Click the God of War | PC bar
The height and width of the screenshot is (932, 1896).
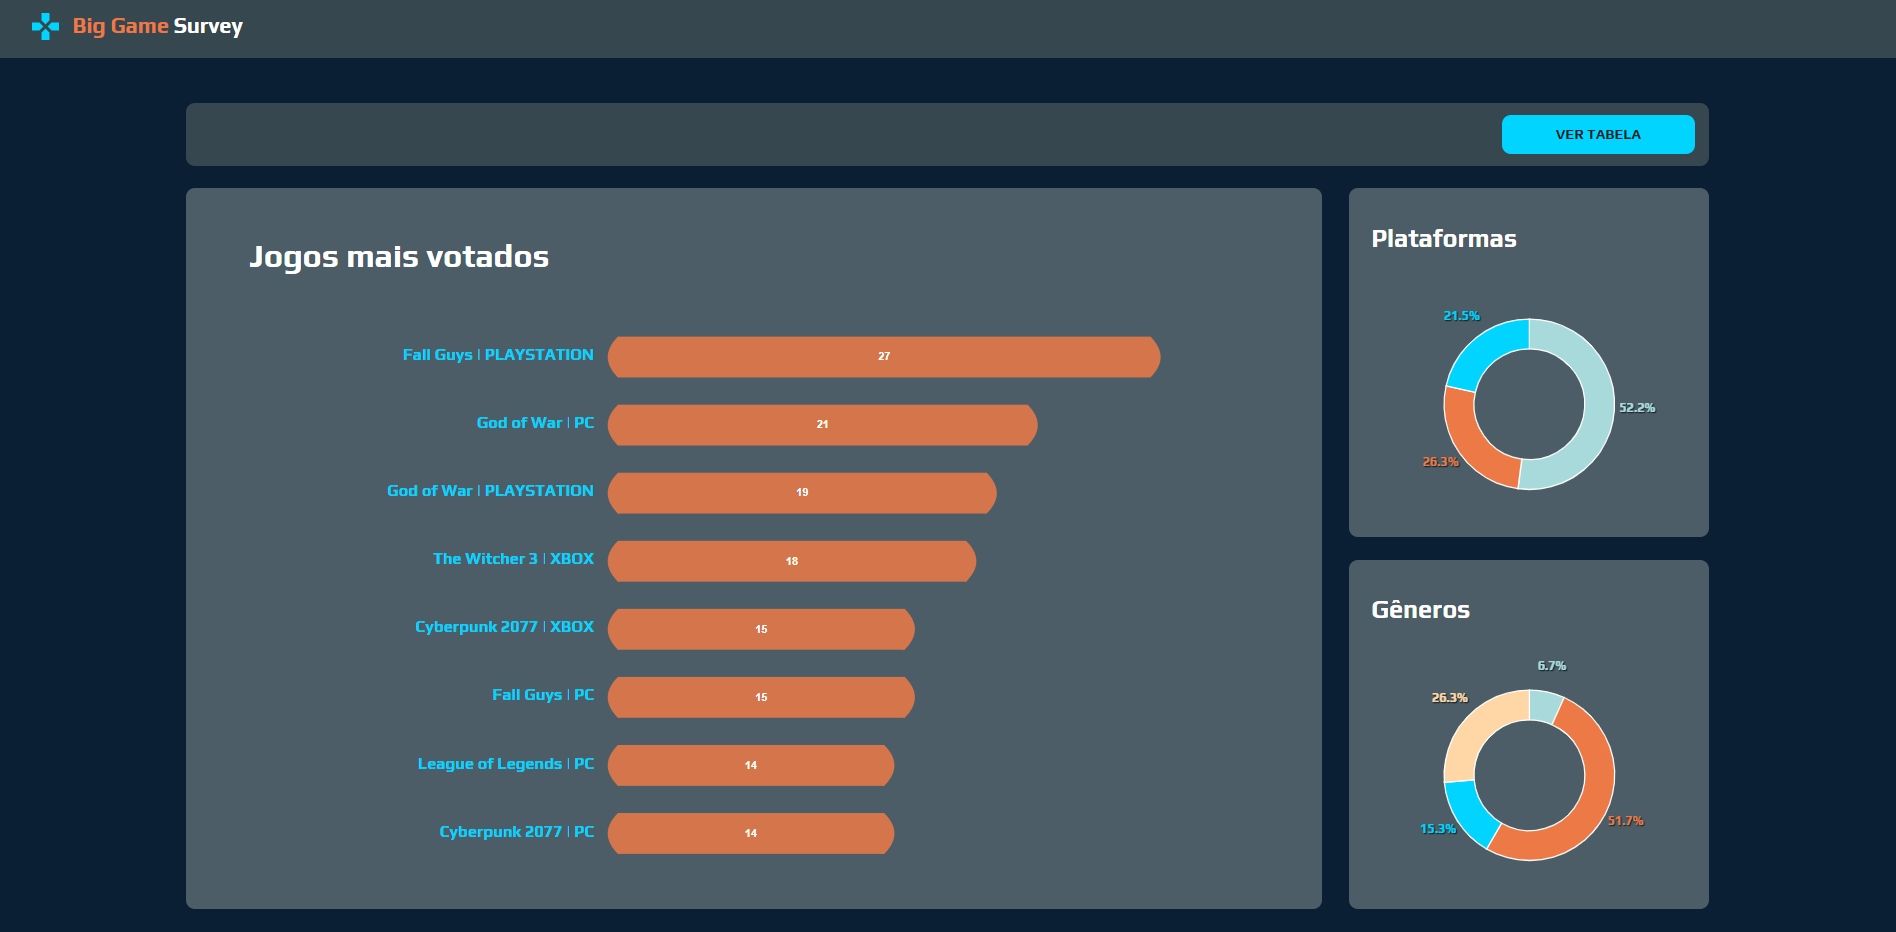point(822,424)
